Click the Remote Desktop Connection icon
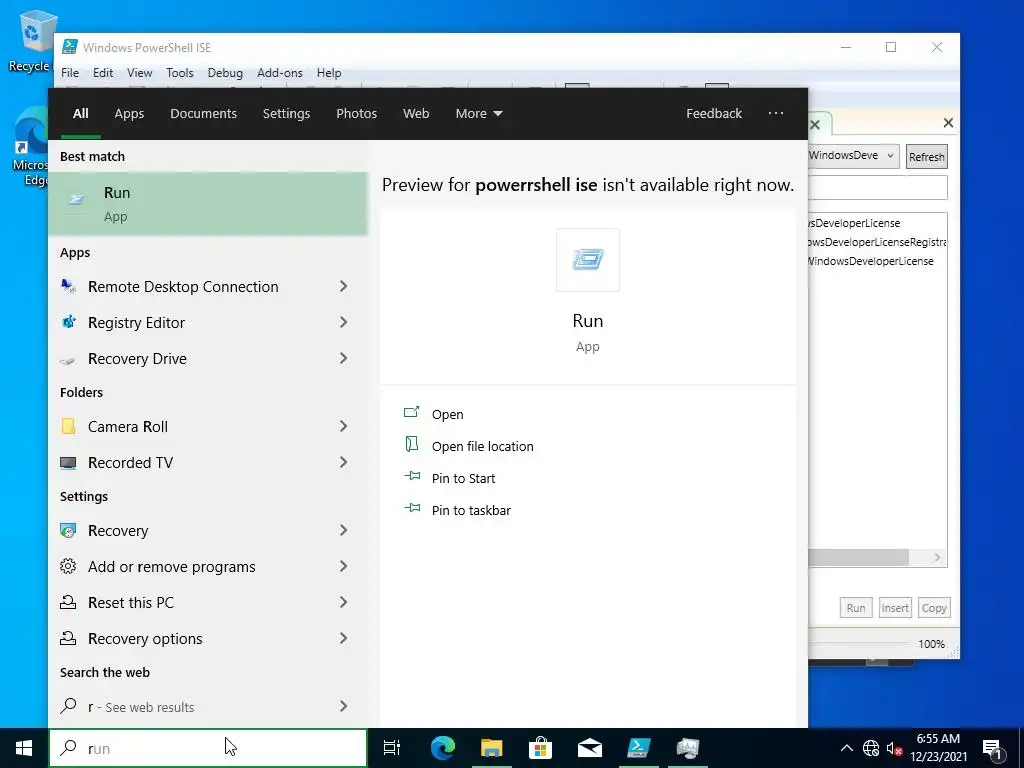Screen dimensions: 1024x768 click(68, 286)
